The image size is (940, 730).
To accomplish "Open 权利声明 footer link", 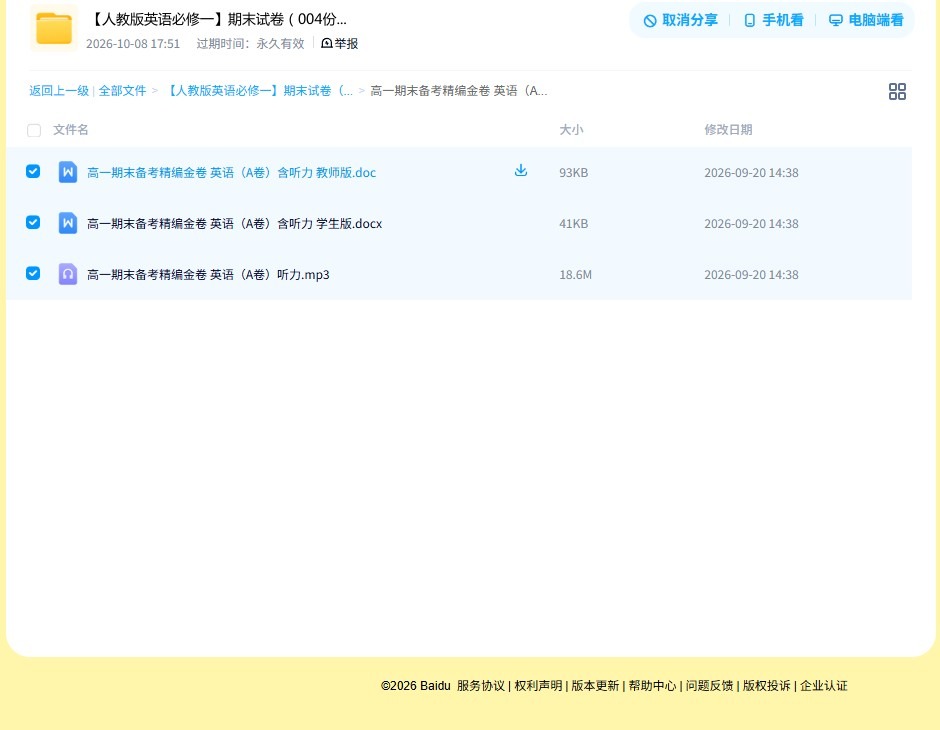I will 538,686.
